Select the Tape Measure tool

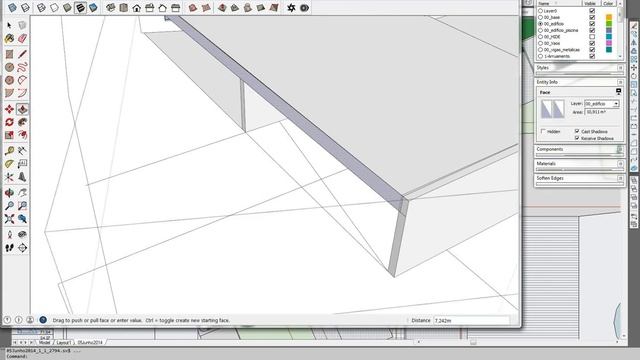9,151
